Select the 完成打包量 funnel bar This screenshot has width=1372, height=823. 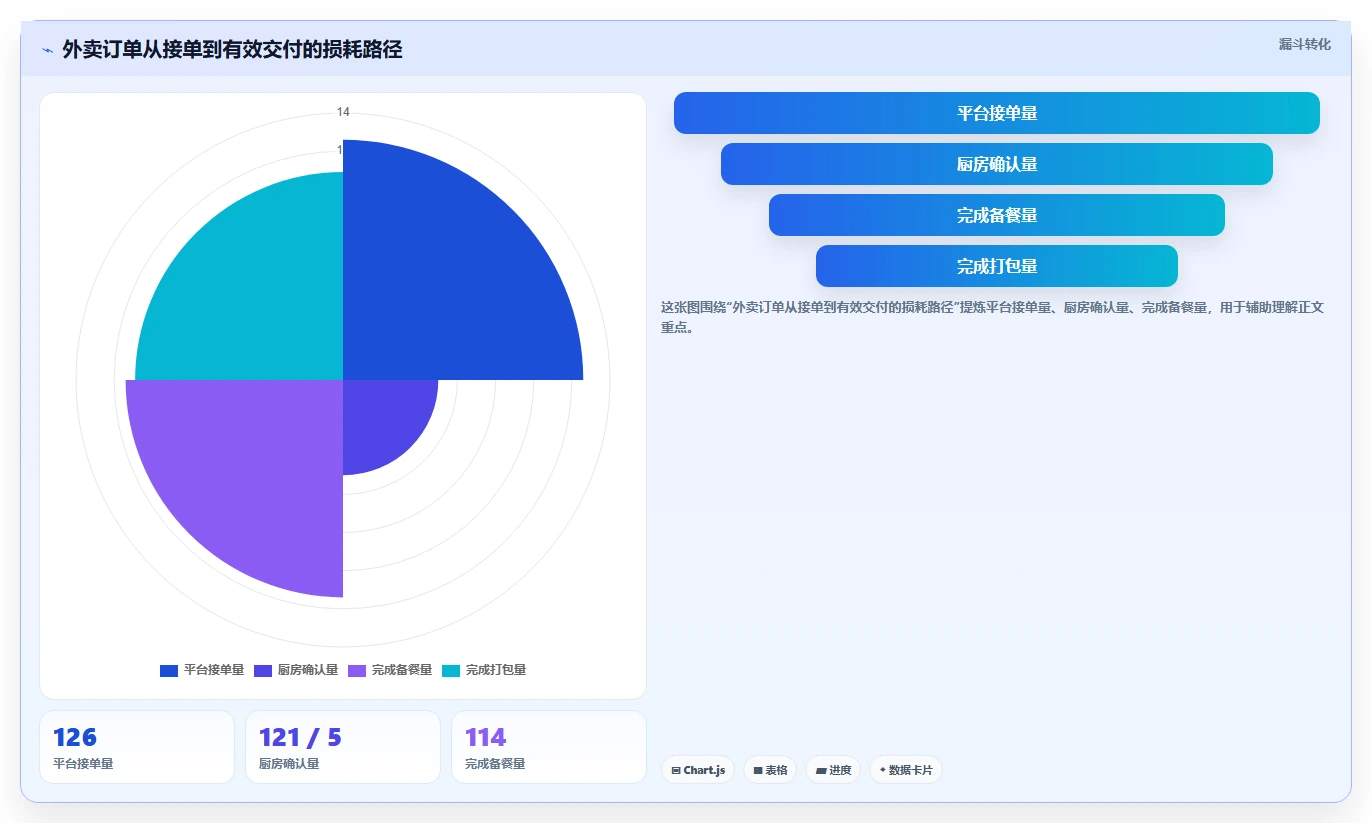click(997, 266)
